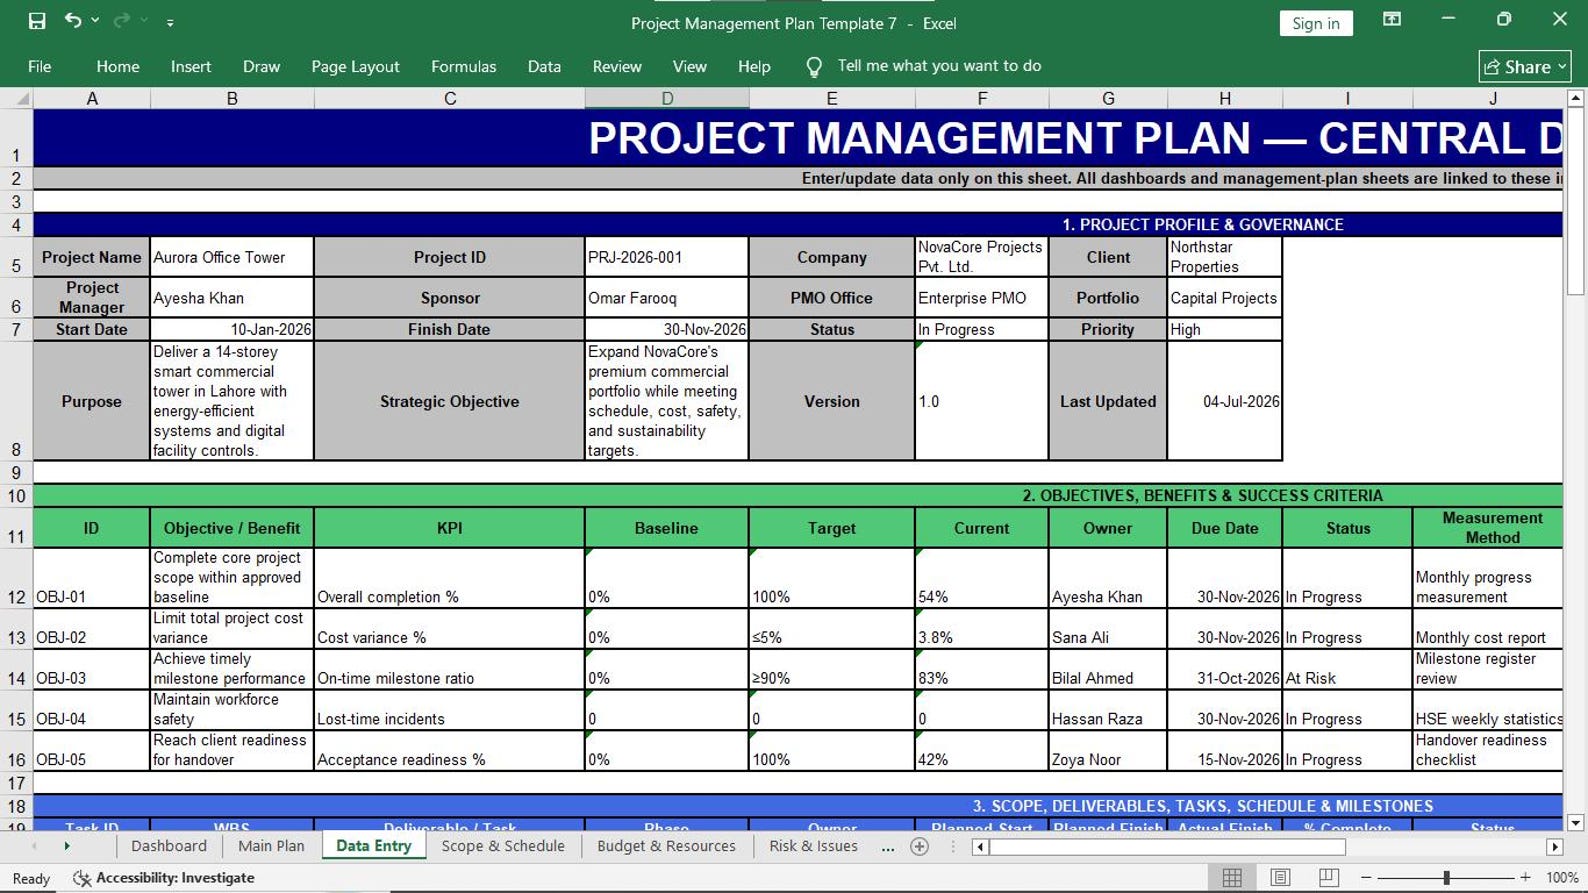Click the Share button

coord(1524,66)
